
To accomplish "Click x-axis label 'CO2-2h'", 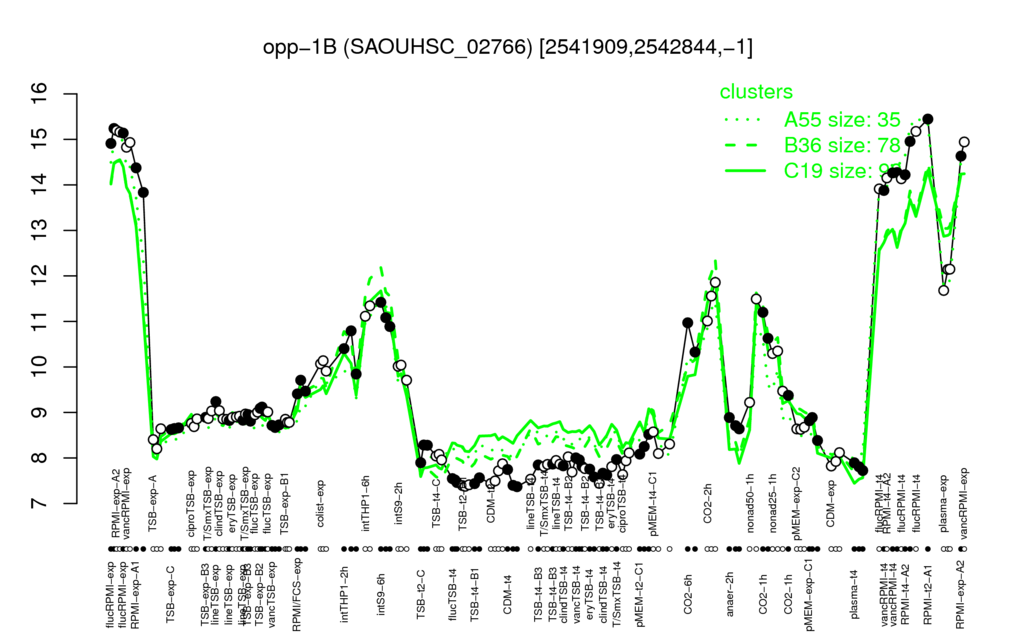I will tap(708, 504).
